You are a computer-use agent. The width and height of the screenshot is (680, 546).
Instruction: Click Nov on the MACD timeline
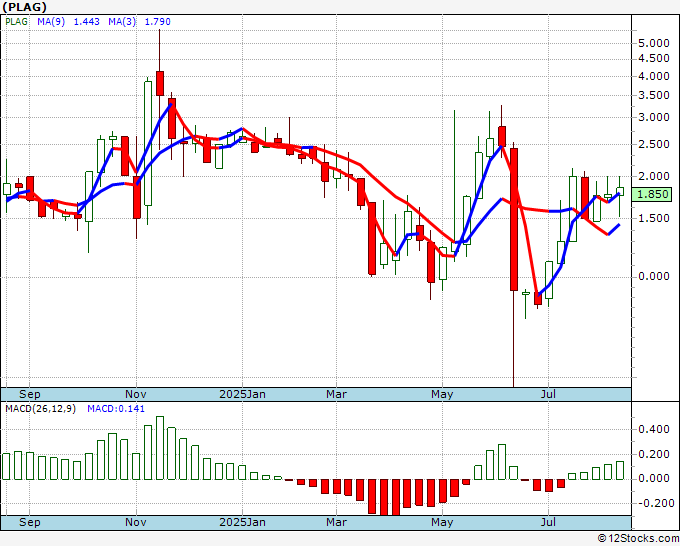click(x=136, y=522)
